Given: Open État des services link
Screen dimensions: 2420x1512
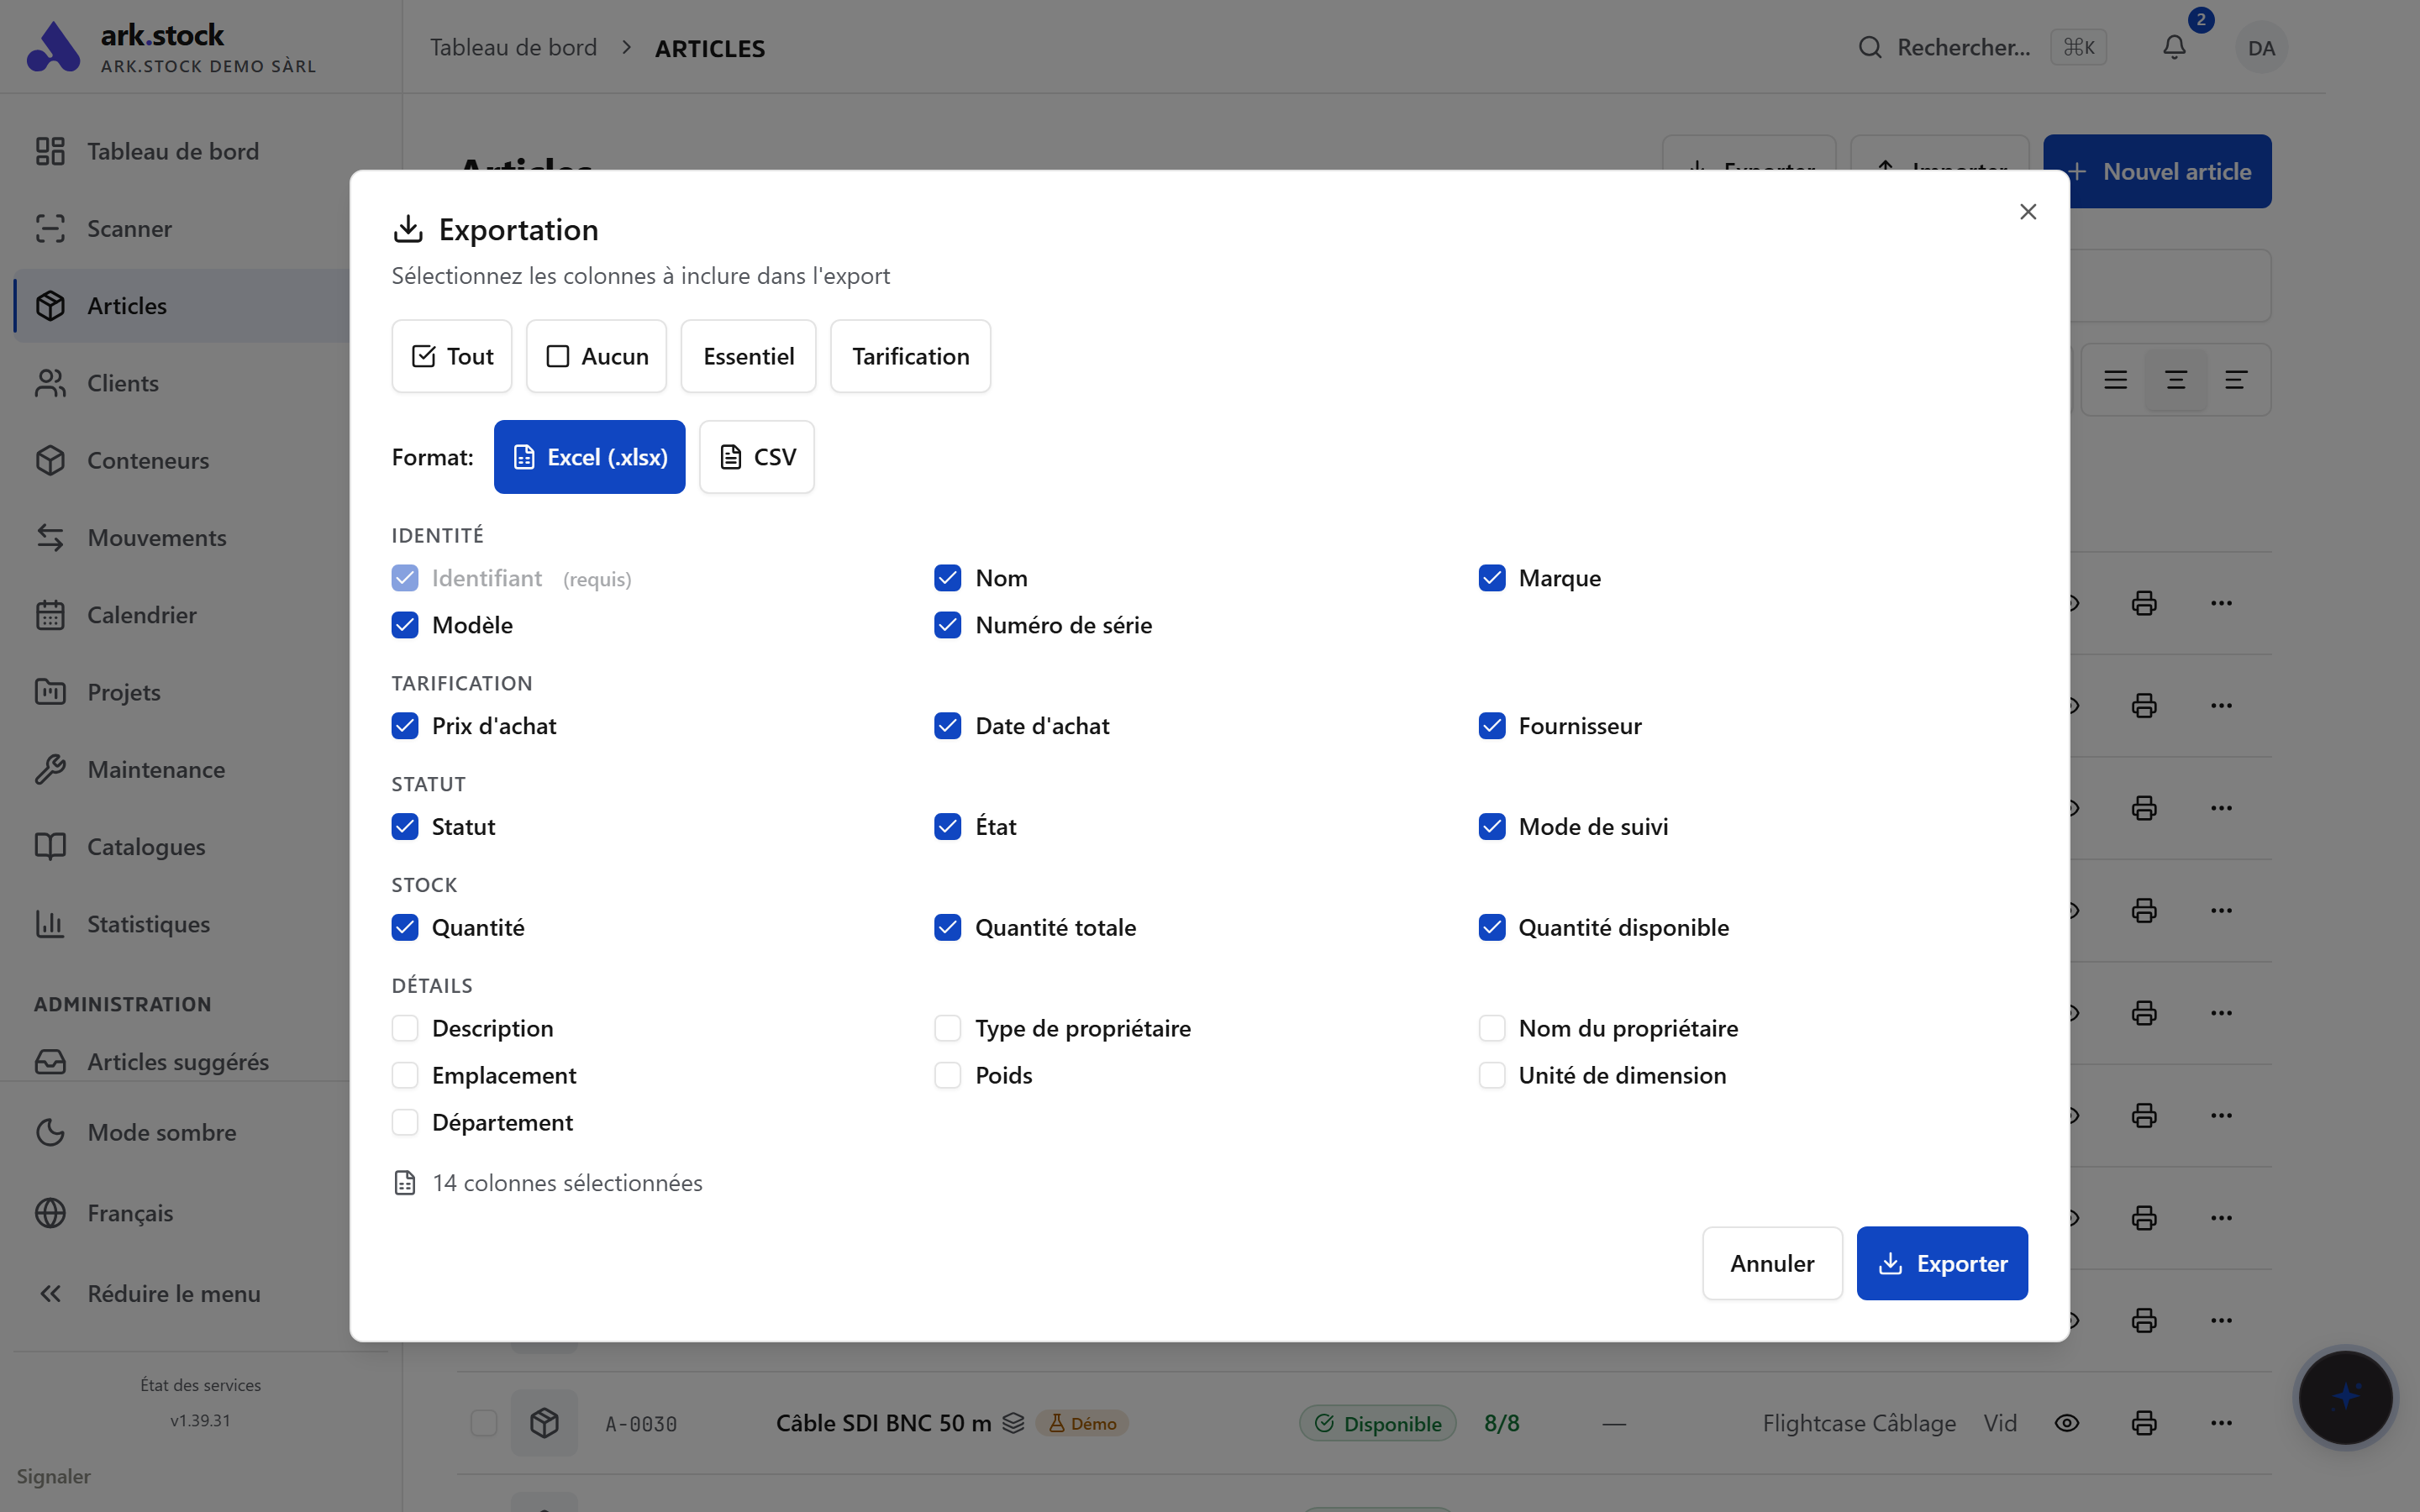Looking at the screenshot, I should [200, 1385].
